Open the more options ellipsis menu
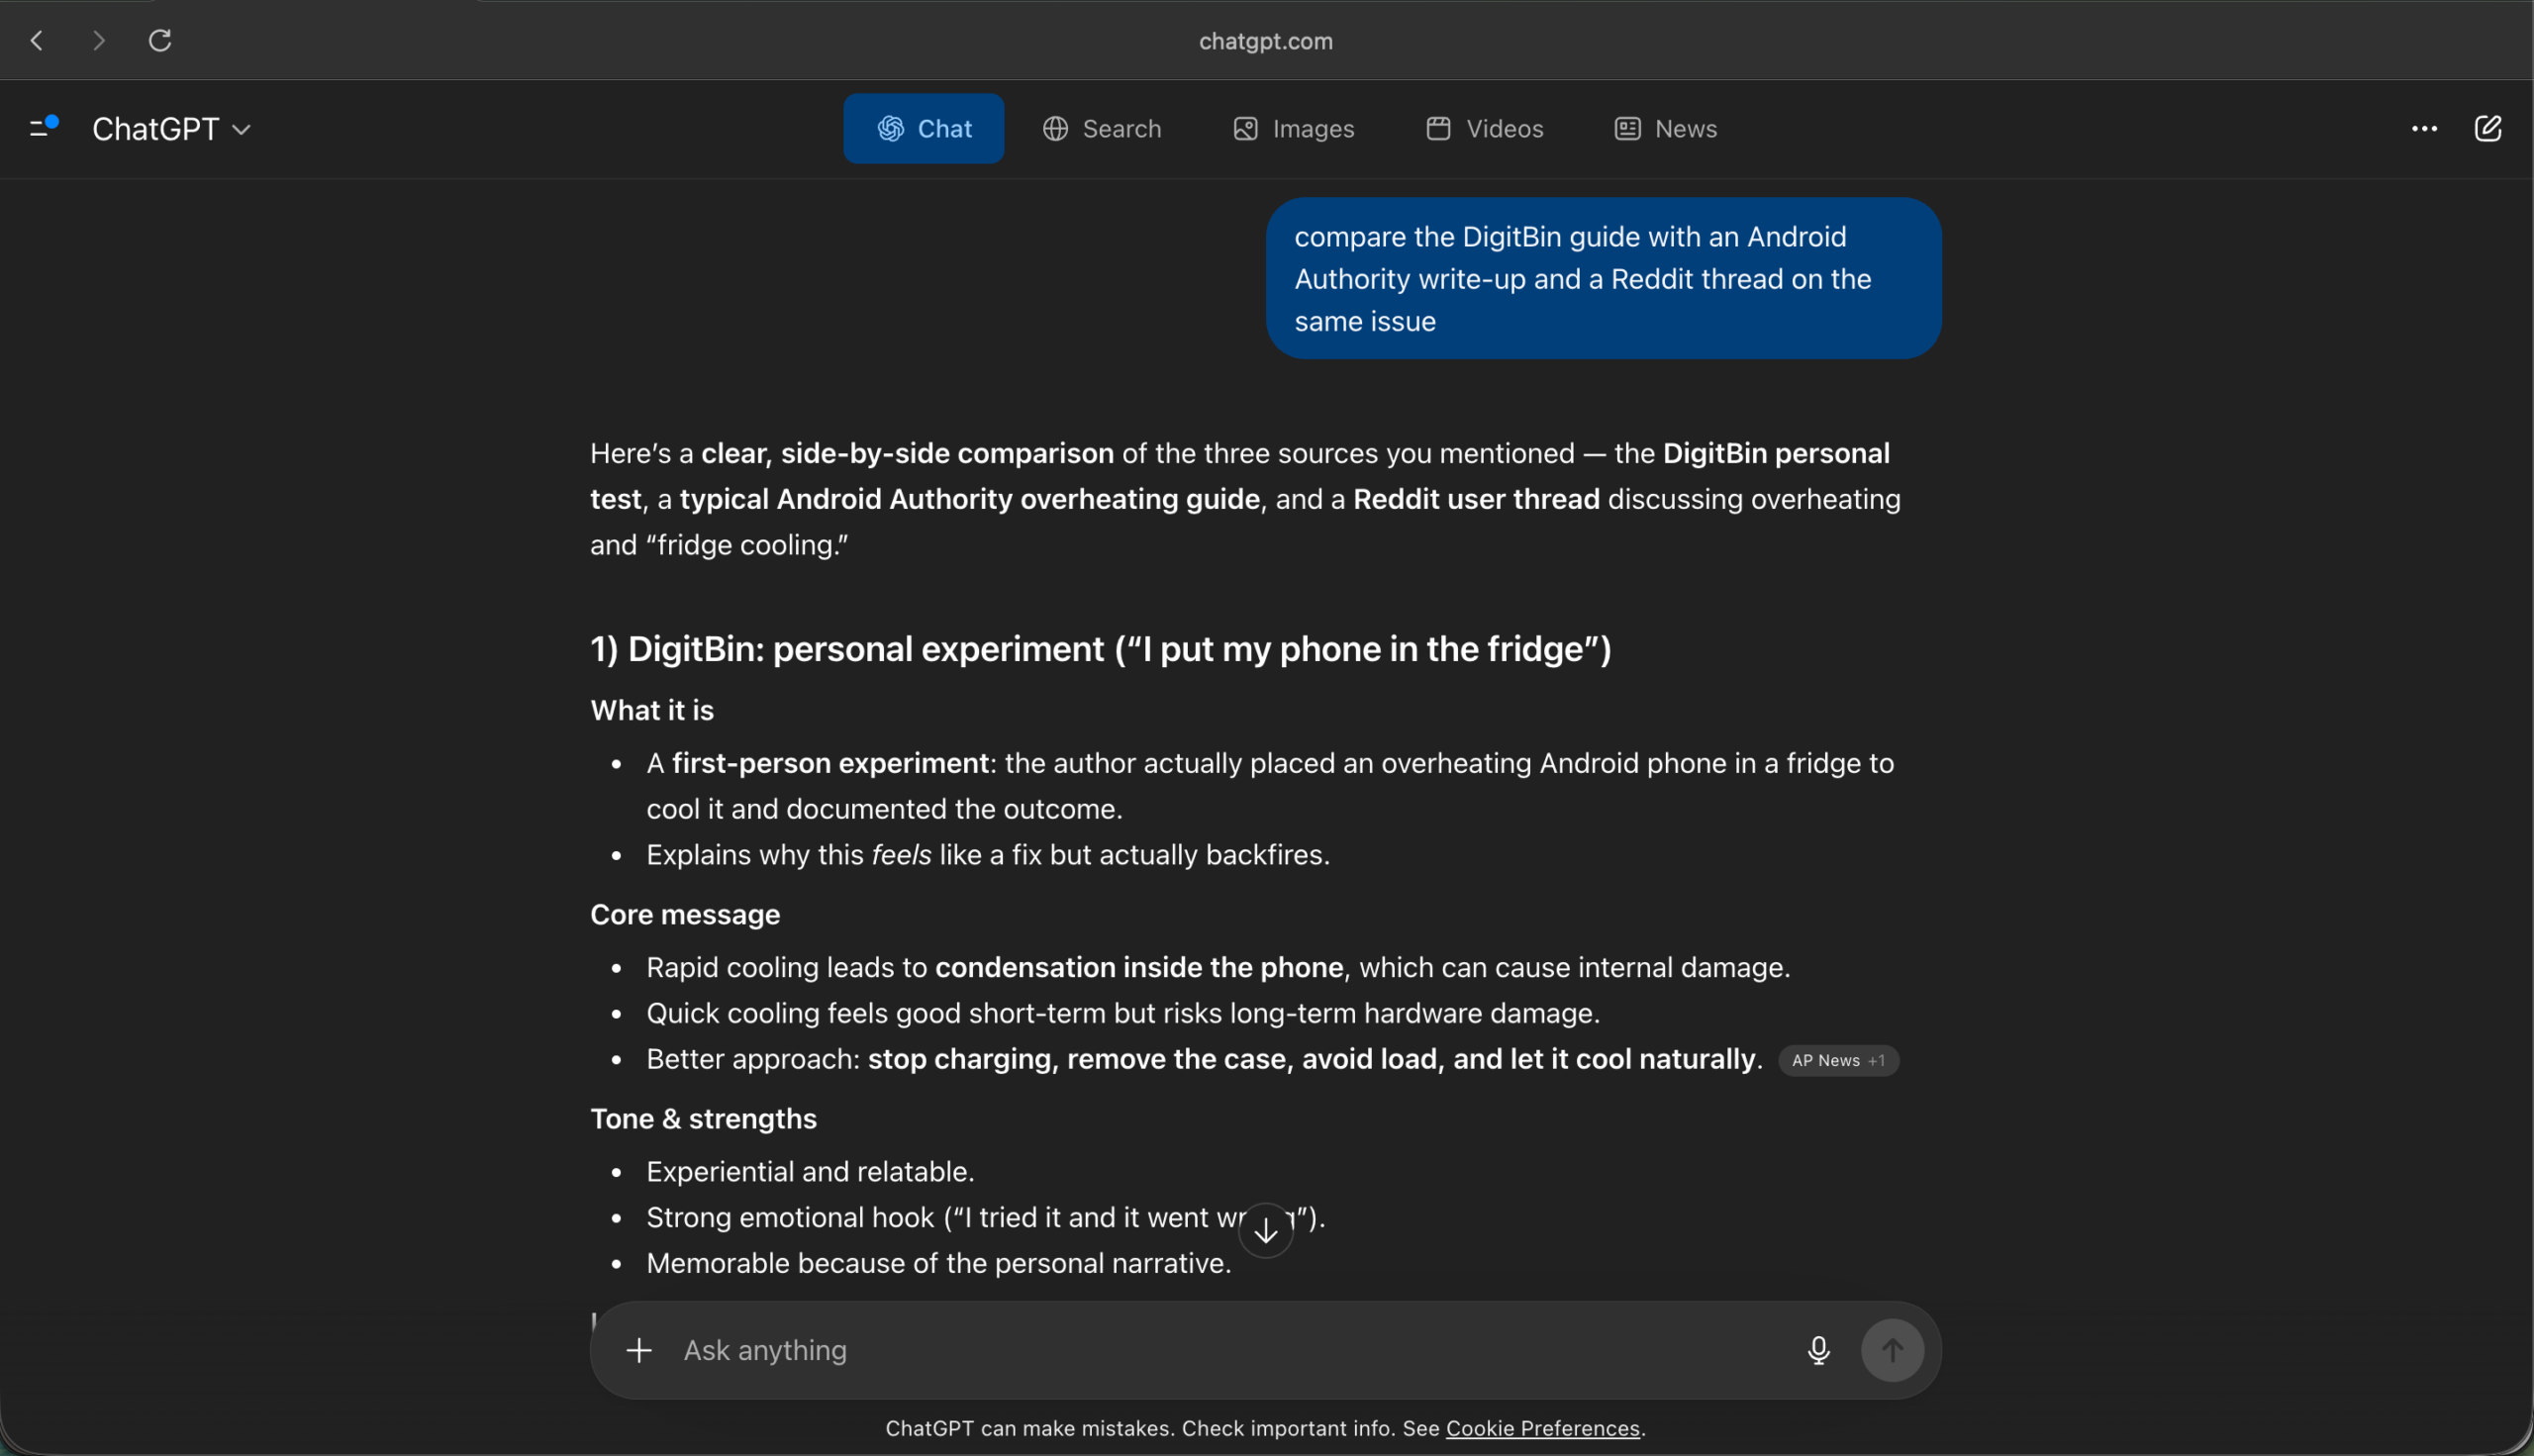 [x=2423, y=128]
